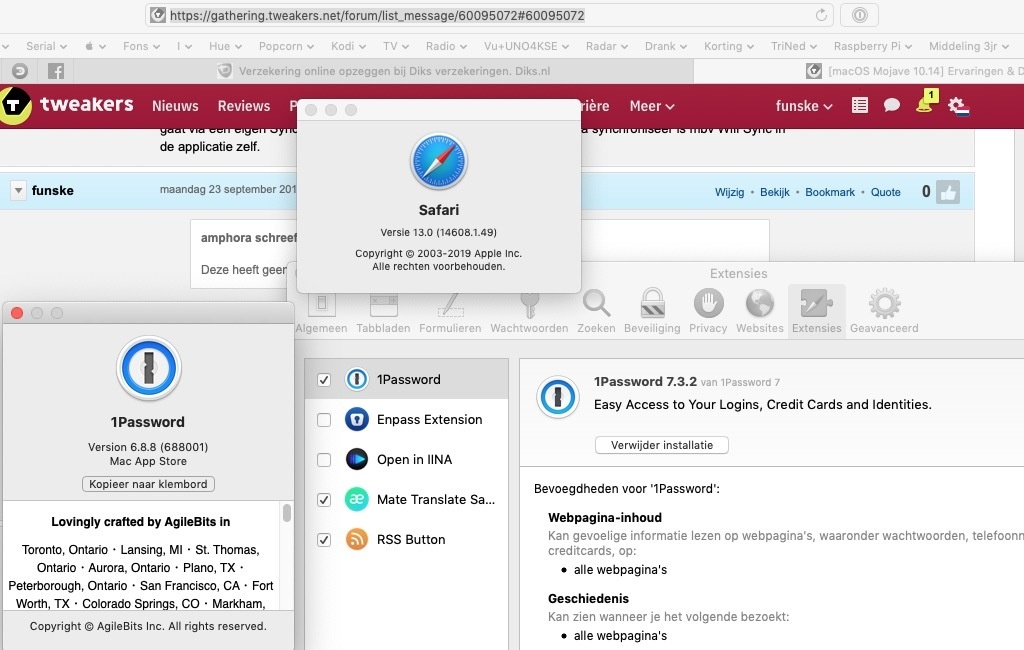Open the Meer menu on tweakers
1024x650 pixels.
coord(651,106)
